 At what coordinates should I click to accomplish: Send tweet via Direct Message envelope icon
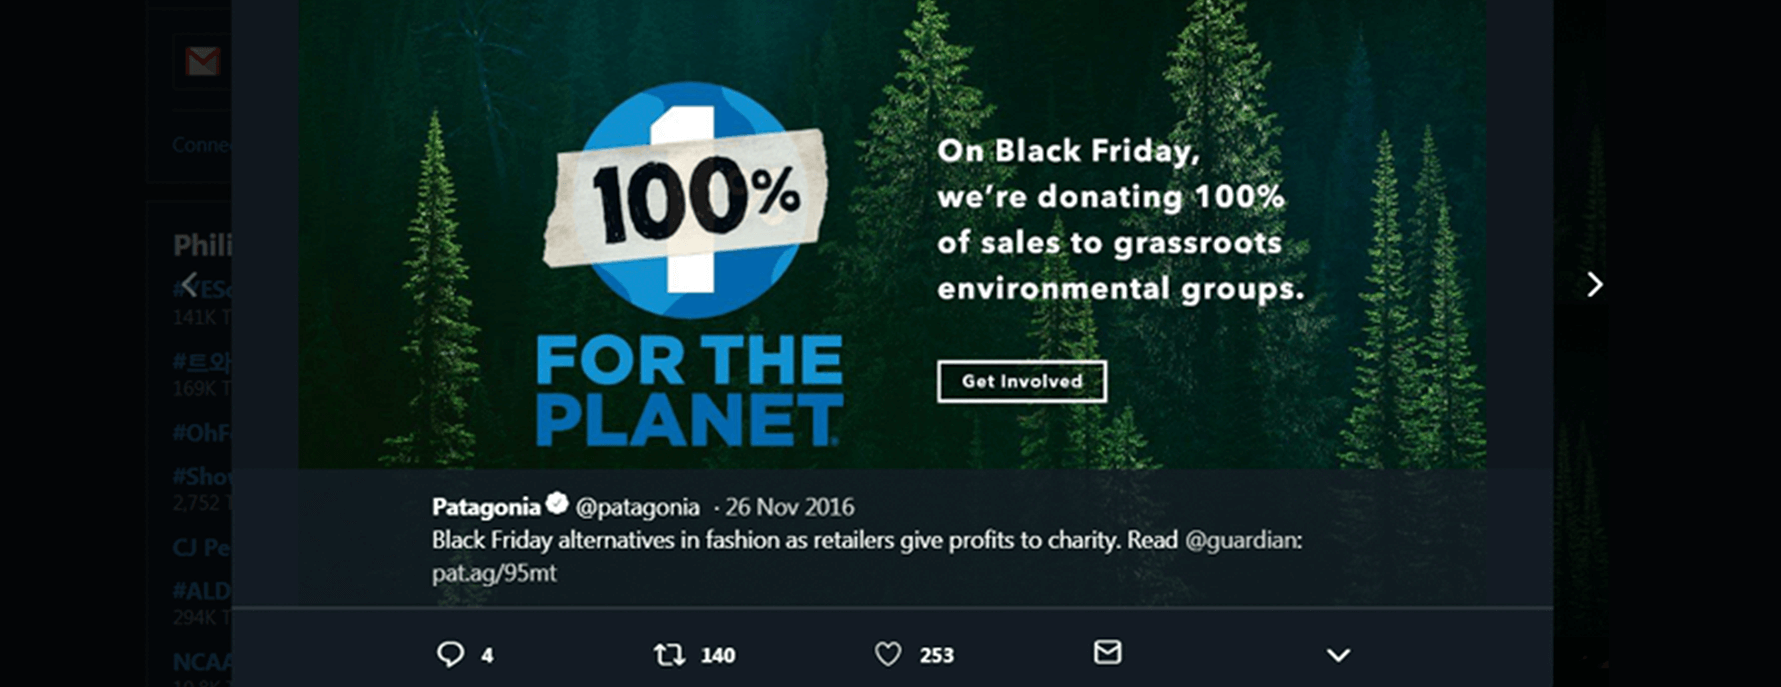coord(1107,652)
